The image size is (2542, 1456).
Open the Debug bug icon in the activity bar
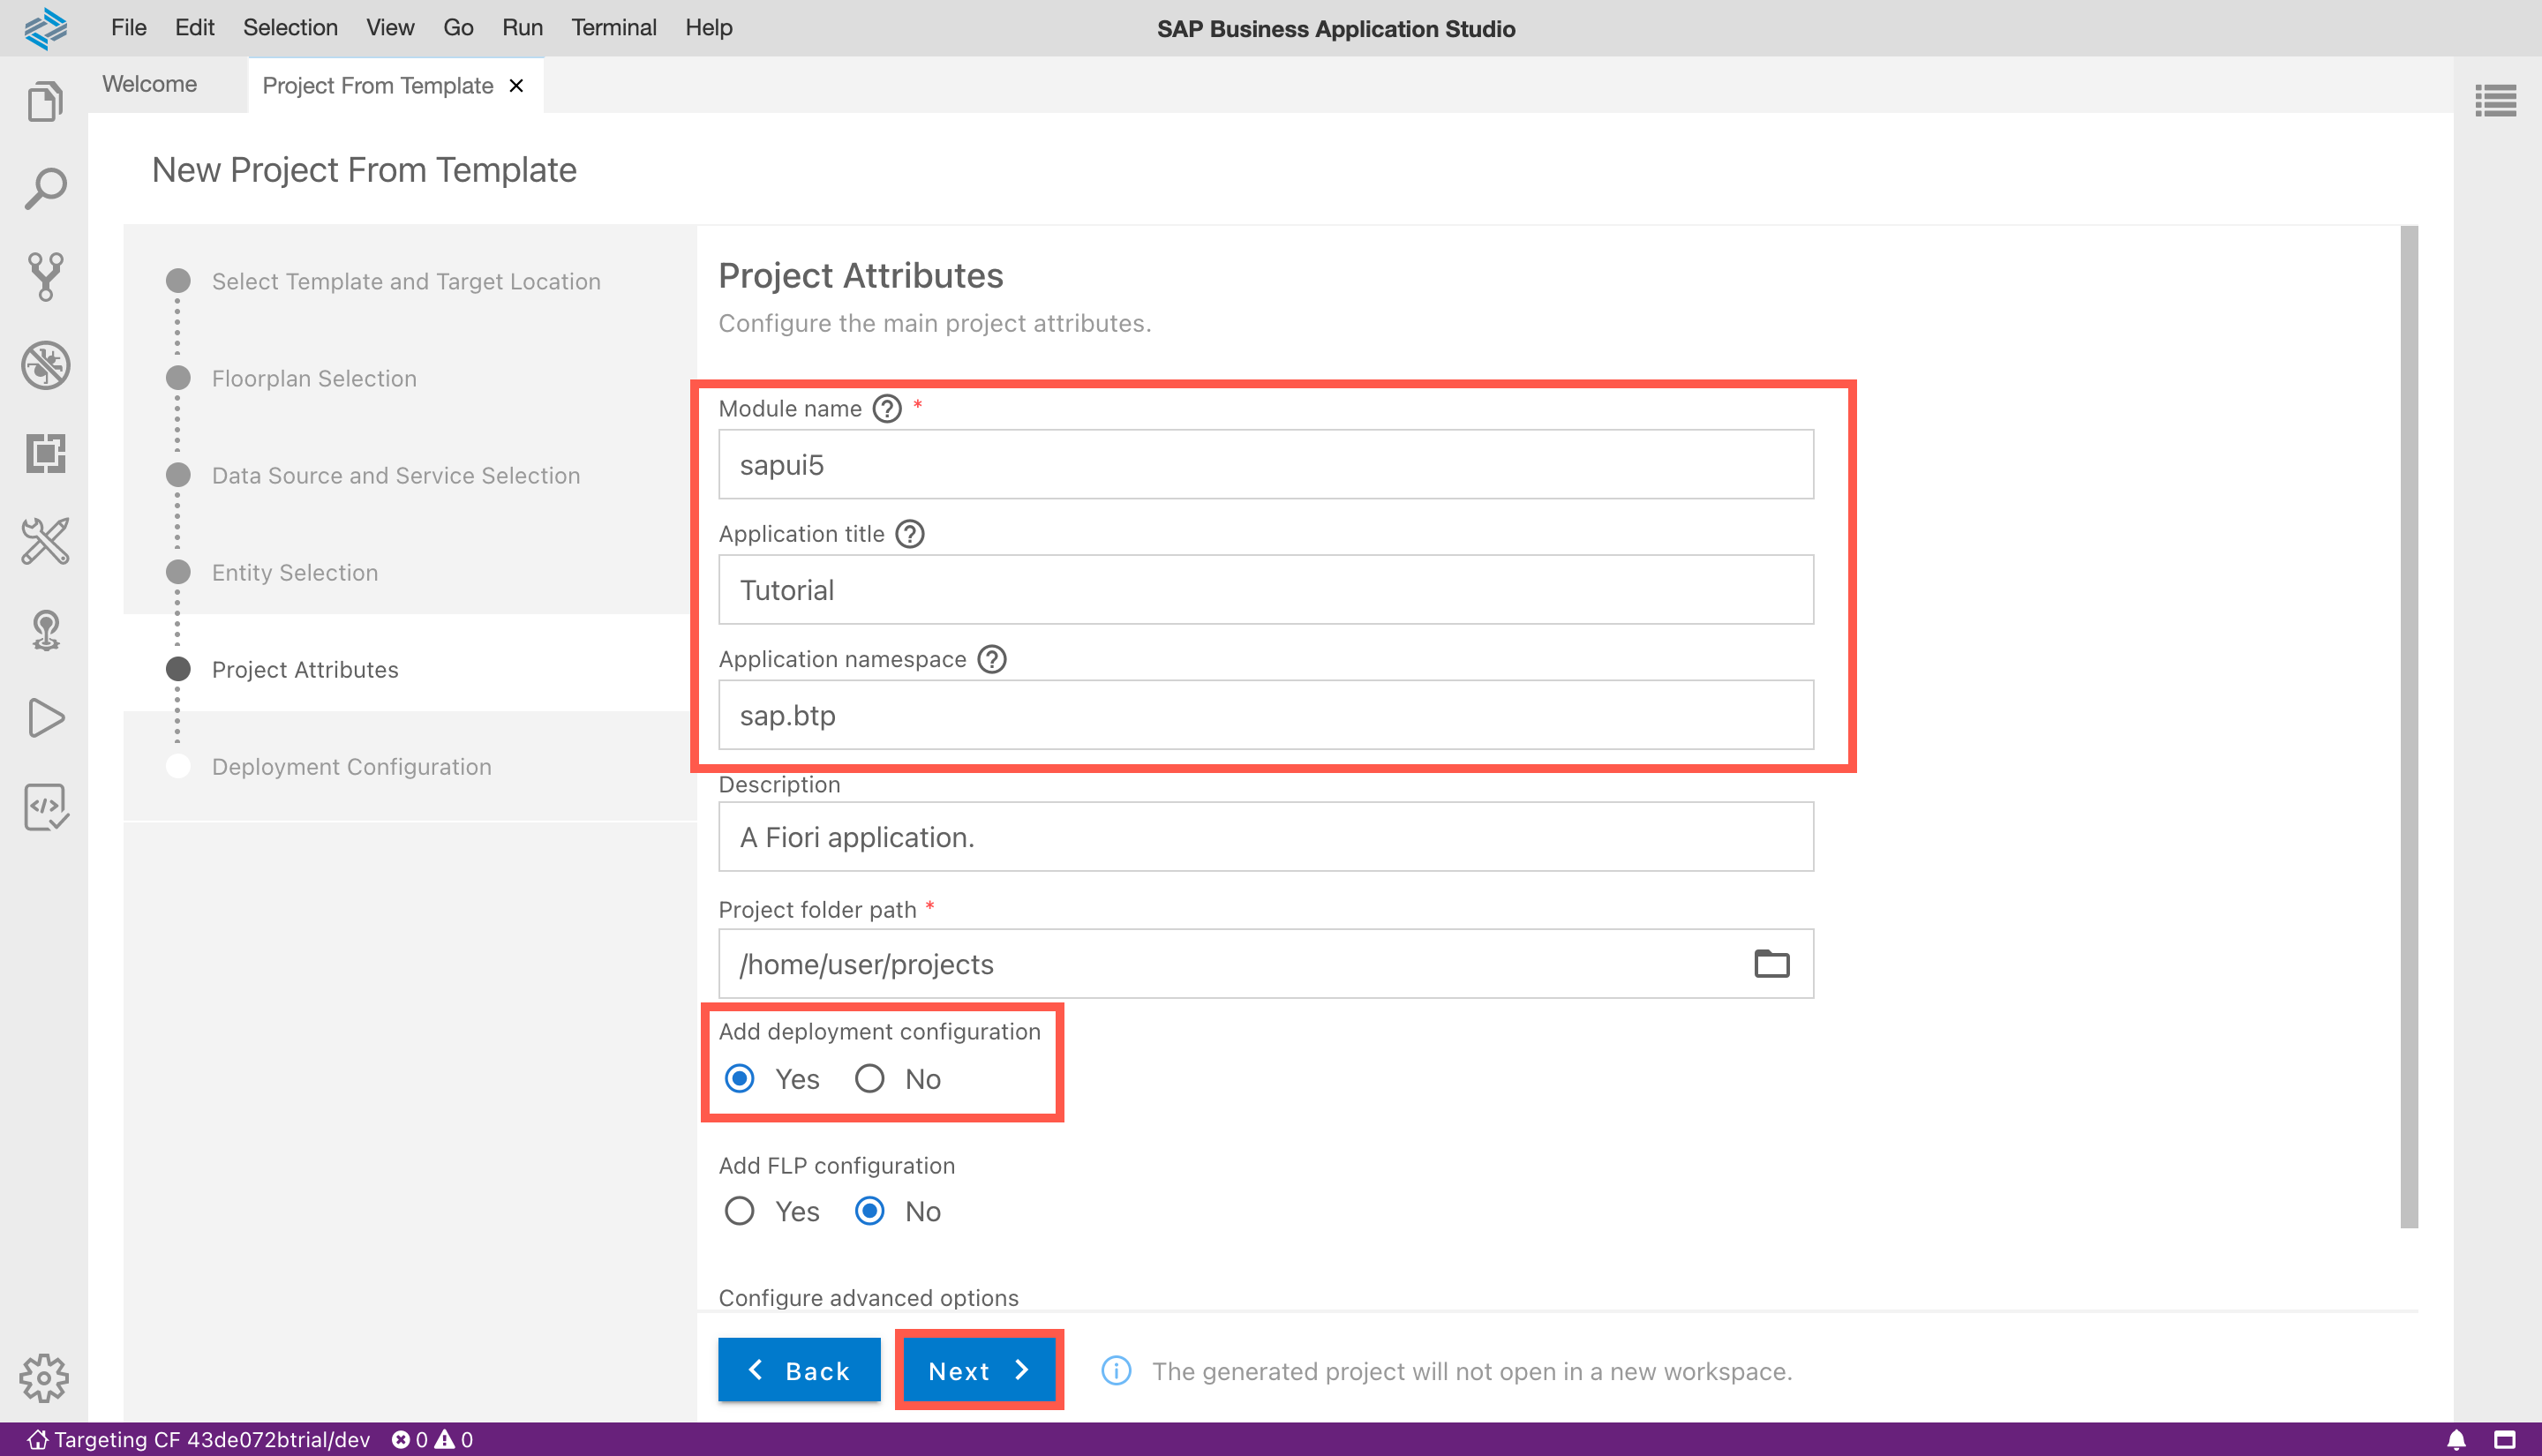pyautogui.click(x=45, y=365)
